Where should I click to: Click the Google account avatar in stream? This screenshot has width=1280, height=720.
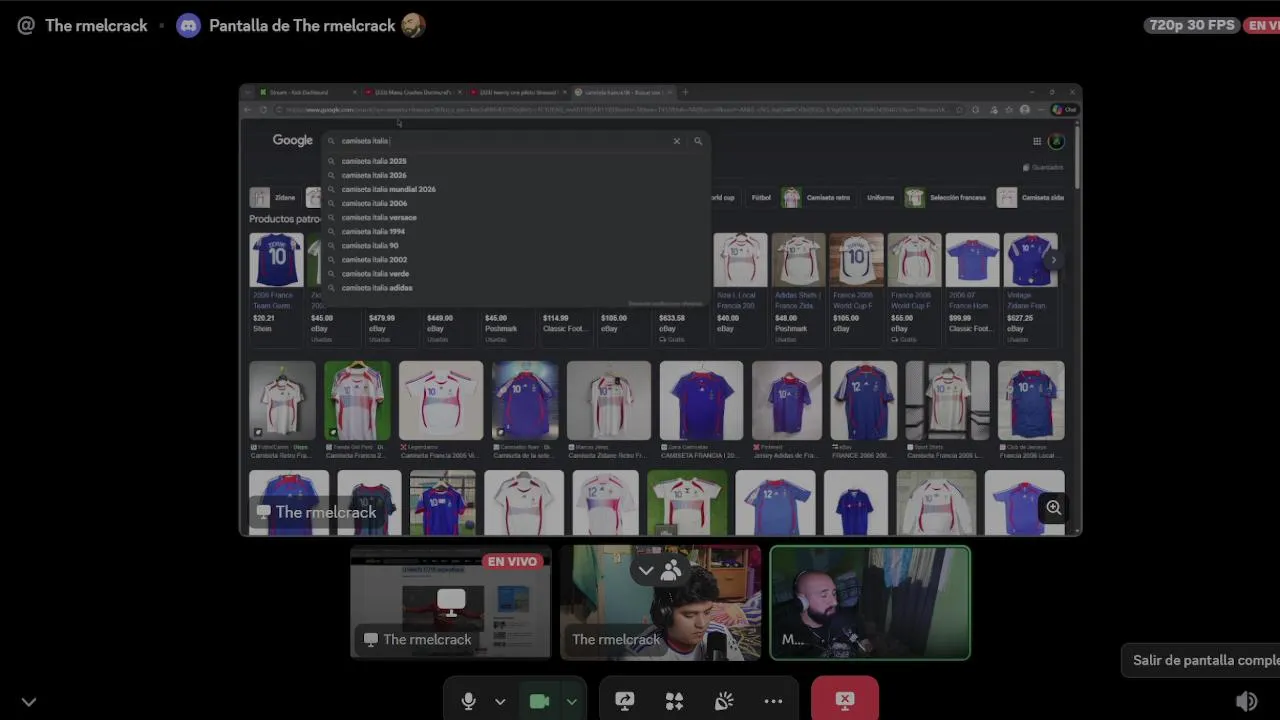click(x=1056, y=141)
